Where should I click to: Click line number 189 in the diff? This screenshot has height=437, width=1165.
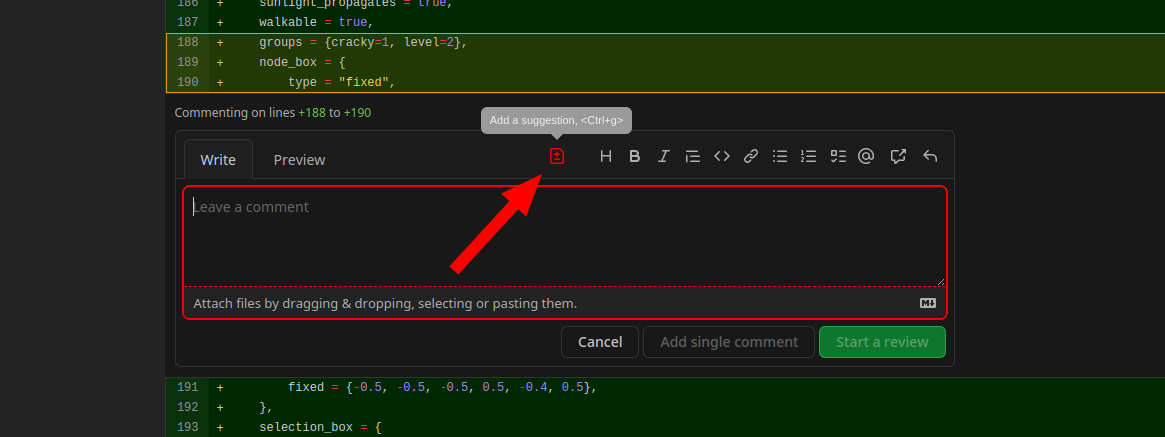click(x=187, y=62)
